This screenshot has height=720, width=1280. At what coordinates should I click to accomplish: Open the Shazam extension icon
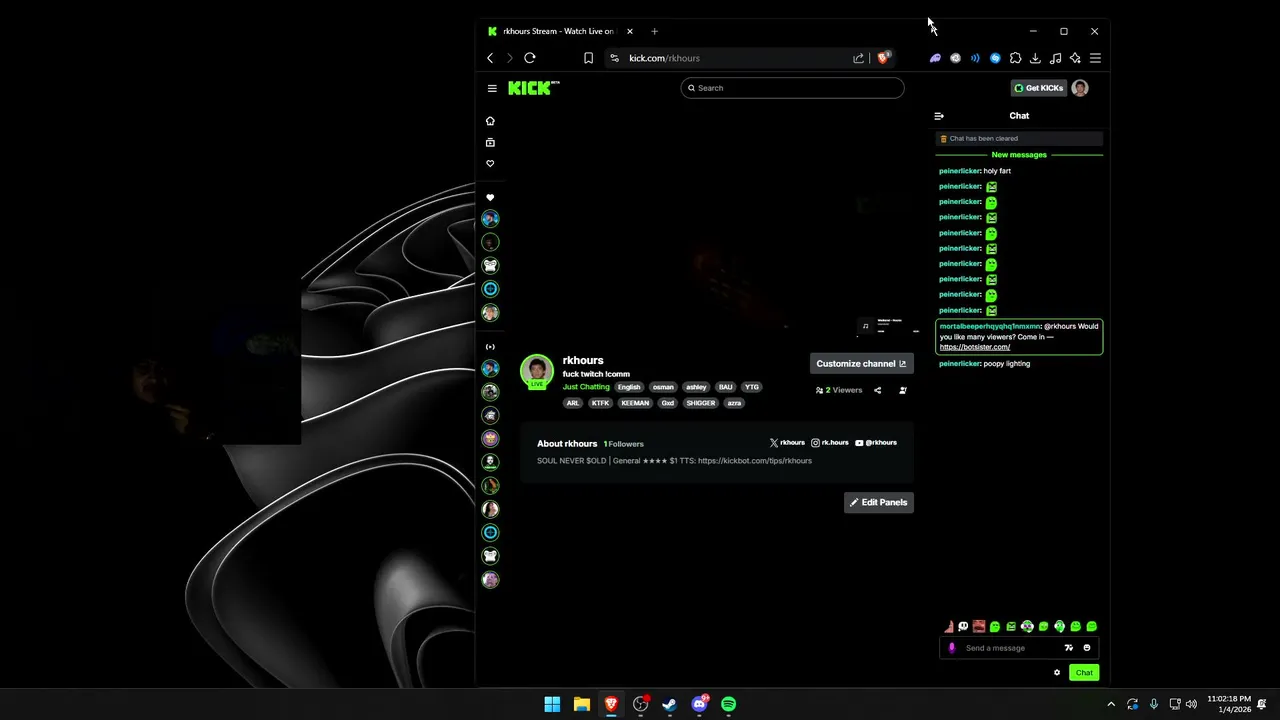point(995,58)
